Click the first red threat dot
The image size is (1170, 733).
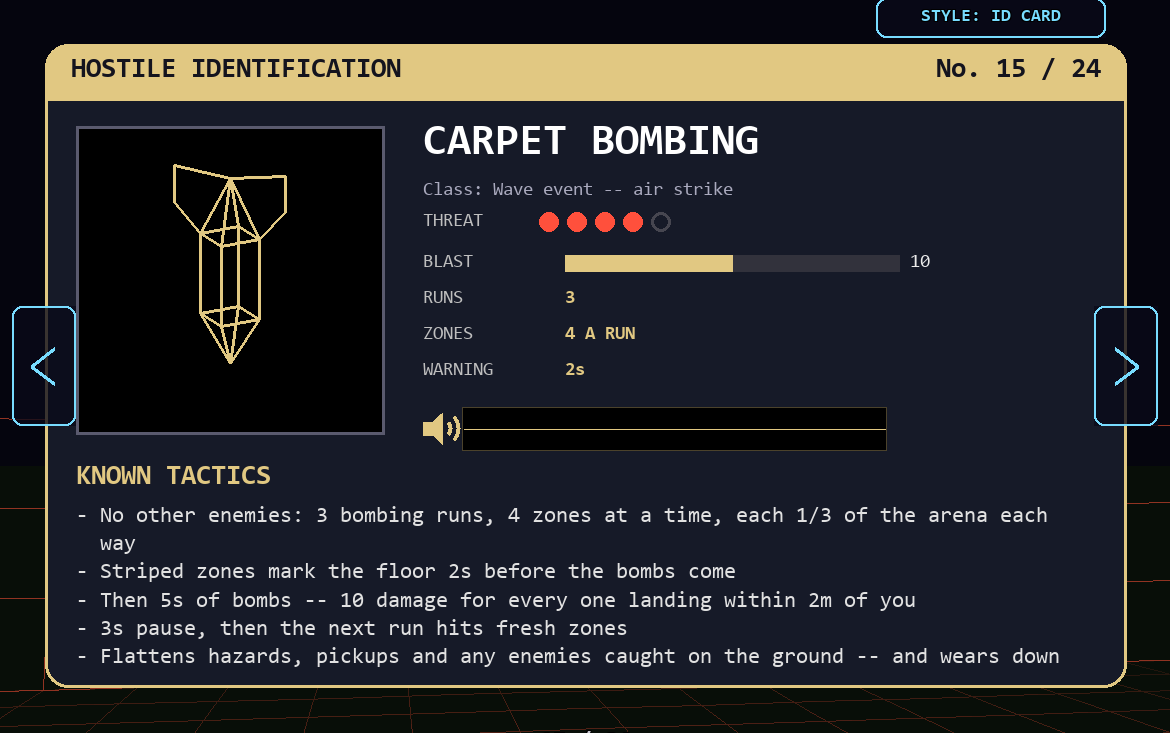[549, 222]
